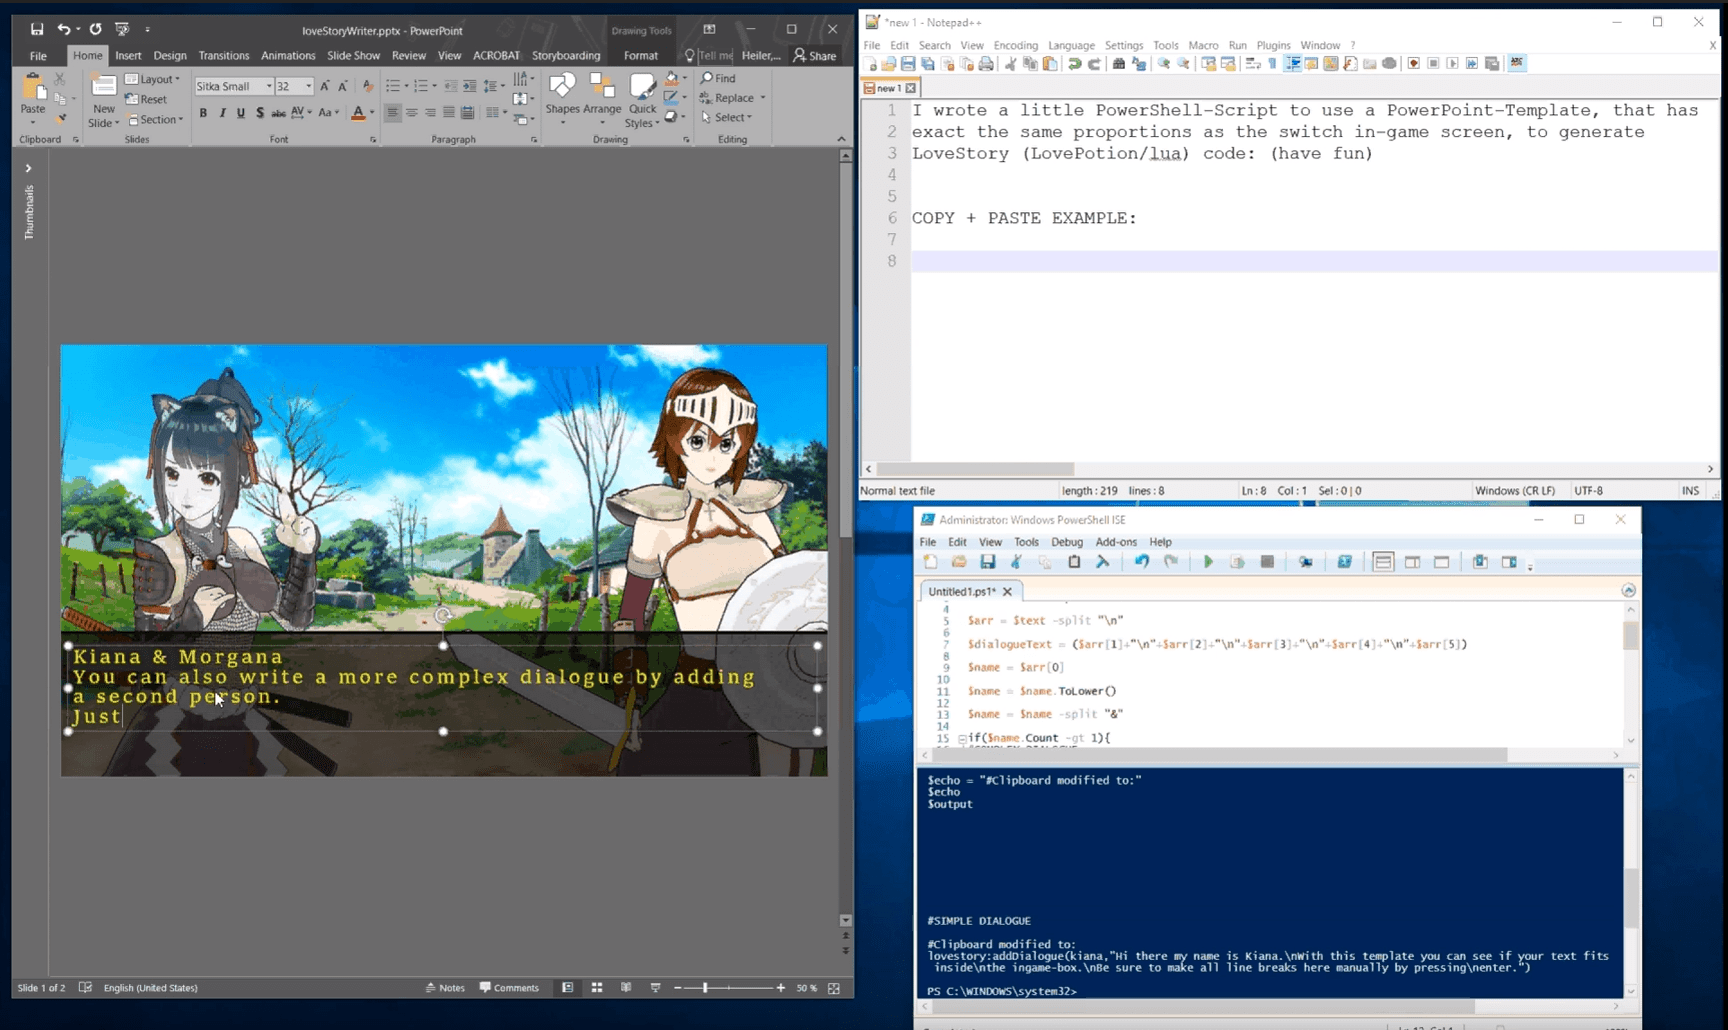
Task: Open the Sitka Small font name dropdown
Action: click(x=268, y=86)
